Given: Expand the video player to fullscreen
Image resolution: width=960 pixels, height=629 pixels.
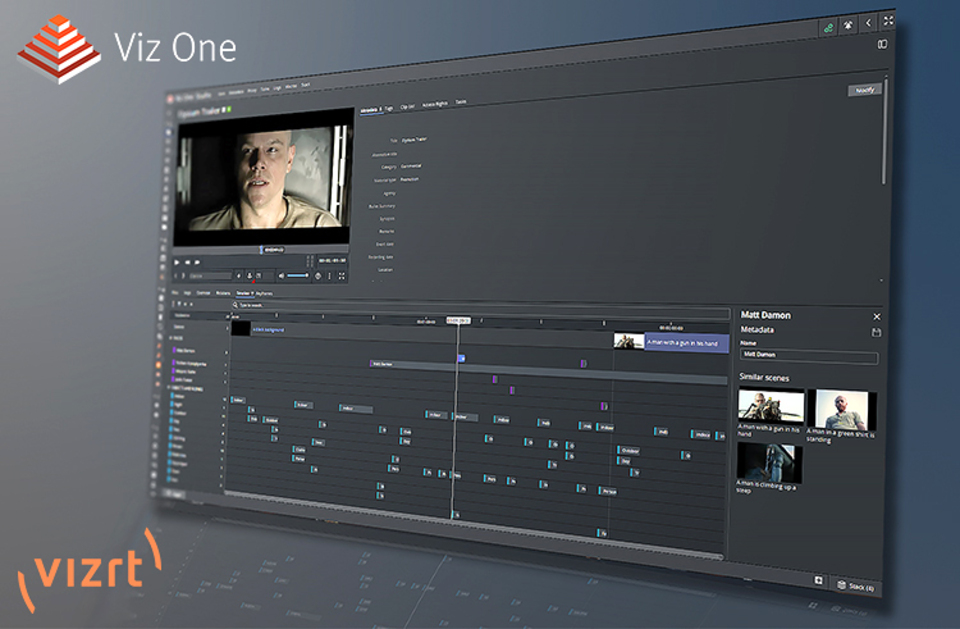Looking at the screenshot, I should 342,275.
